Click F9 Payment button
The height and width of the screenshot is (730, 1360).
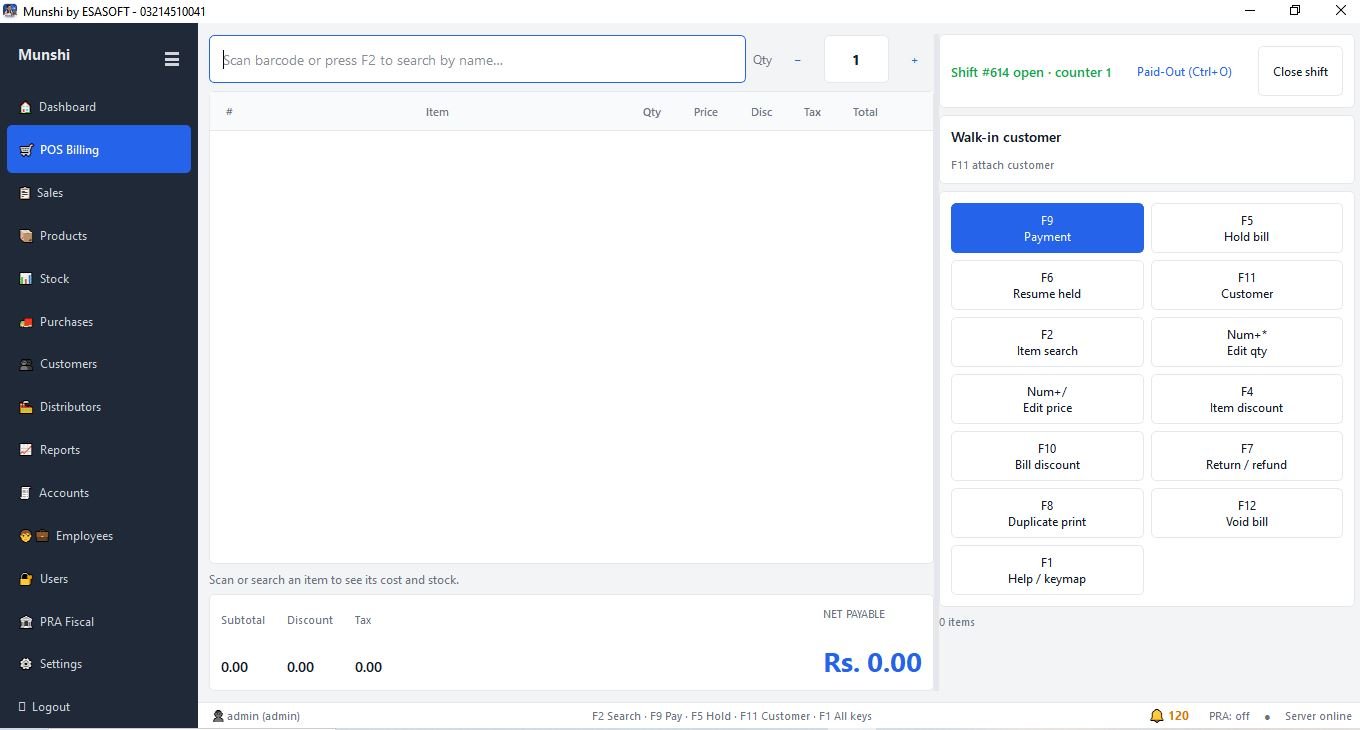[1047, 228]
